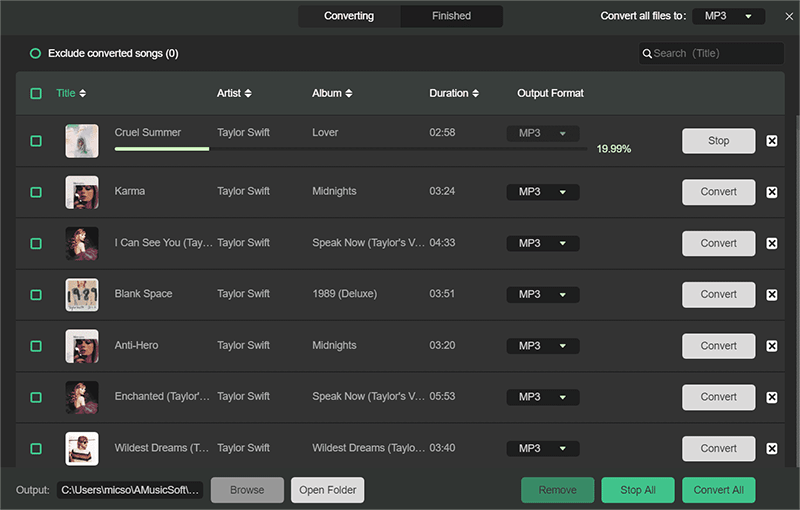Open Wildest Dreams output format dropdown
The width and height of the screenshot is (800, 510).
coord(542,448)
